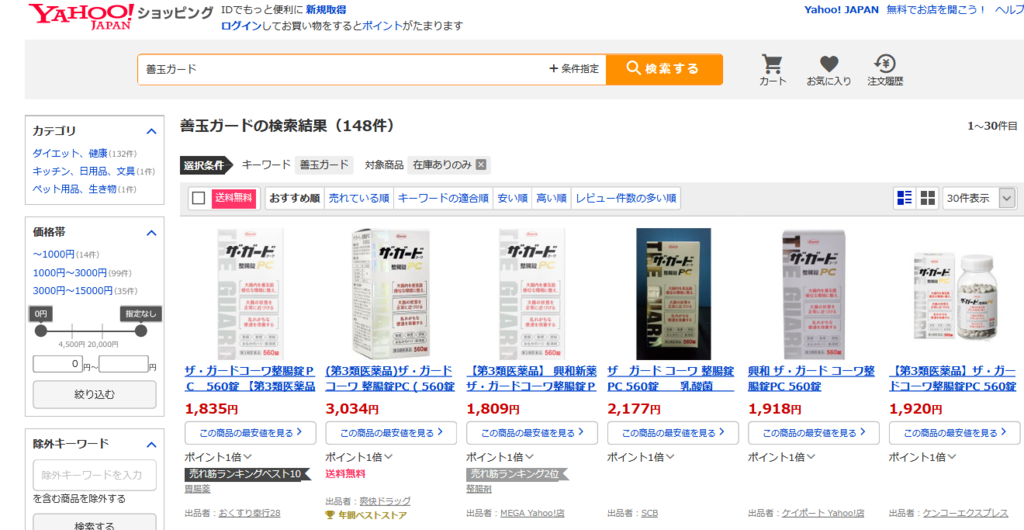
Task: Expand ポイント1倍 under the 1,918円 item
Action: pyautogui.click(x=782, y=457)
